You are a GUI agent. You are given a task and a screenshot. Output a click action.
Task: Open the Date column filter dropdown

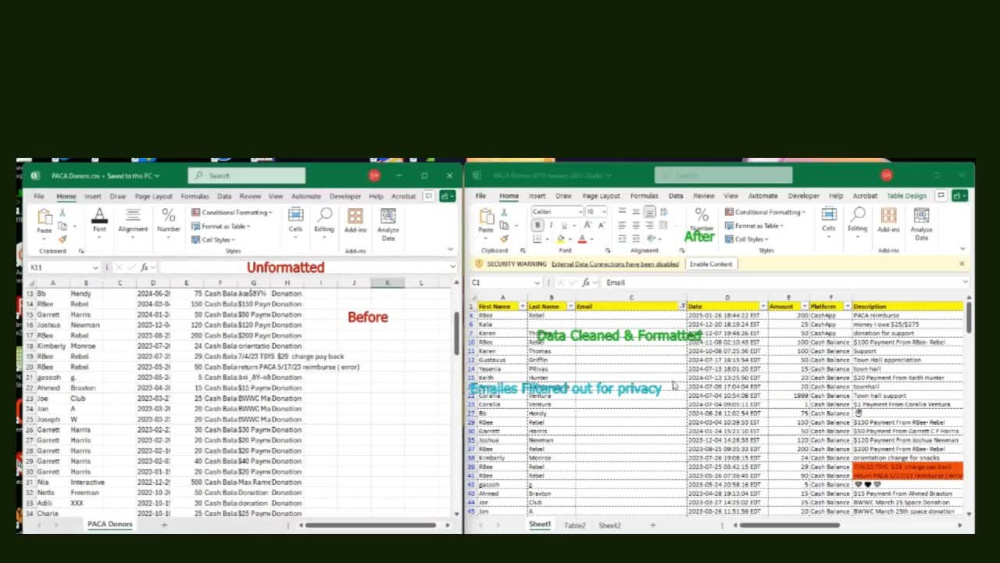click(763, 307)
